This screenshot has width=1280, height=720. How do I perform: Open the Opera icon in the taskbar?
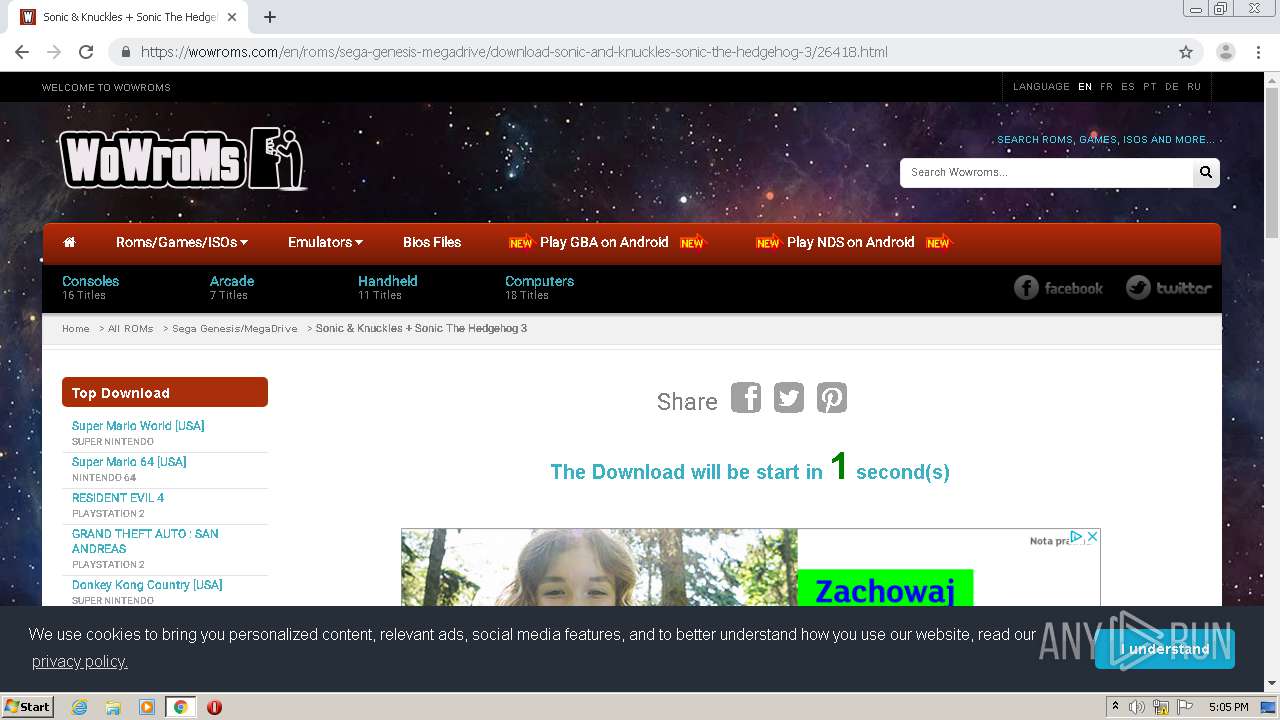point(214,707)
